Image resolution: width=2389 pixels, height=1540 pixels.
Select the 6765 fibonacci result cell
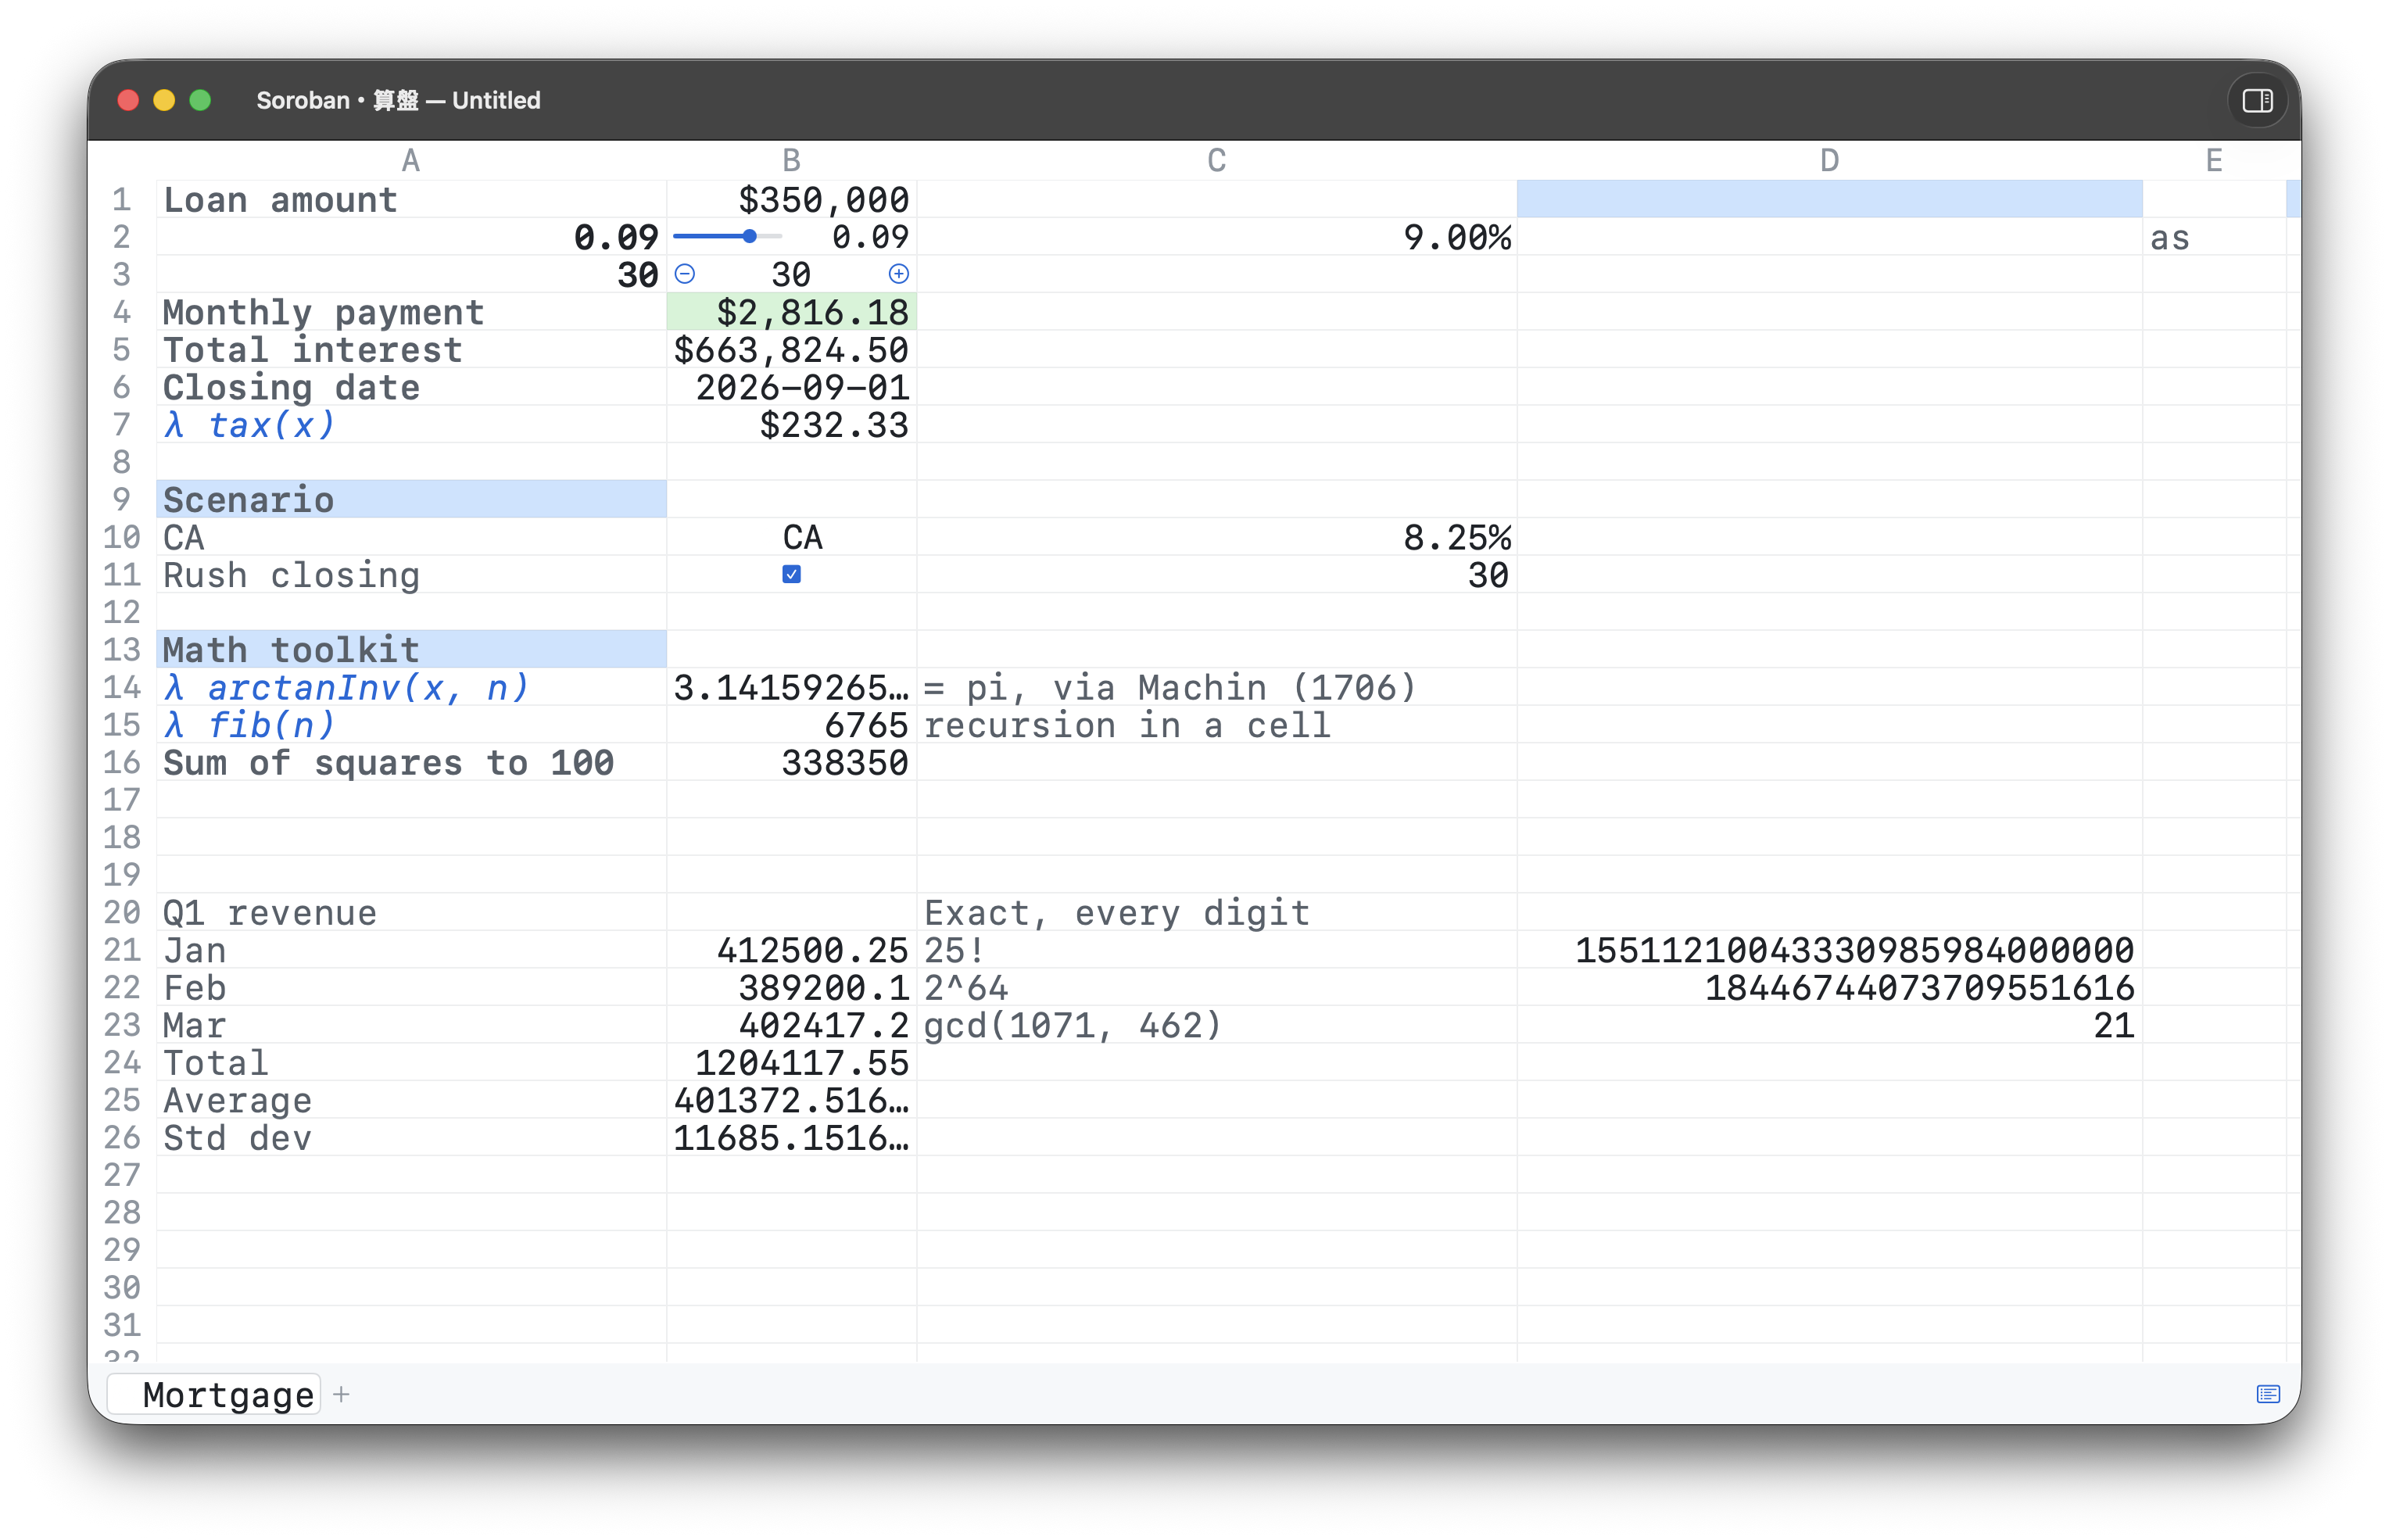[x=791, y=724]
